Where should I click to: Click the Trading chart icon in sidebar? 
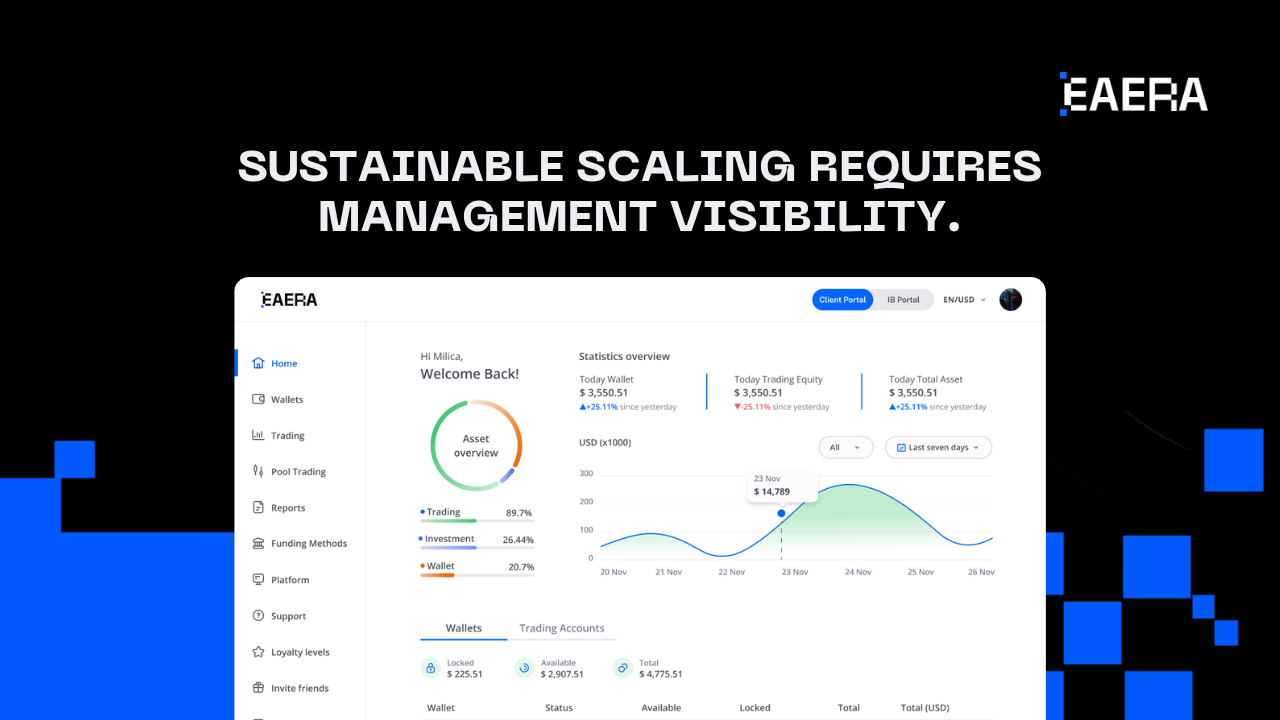tap(259, 435)
